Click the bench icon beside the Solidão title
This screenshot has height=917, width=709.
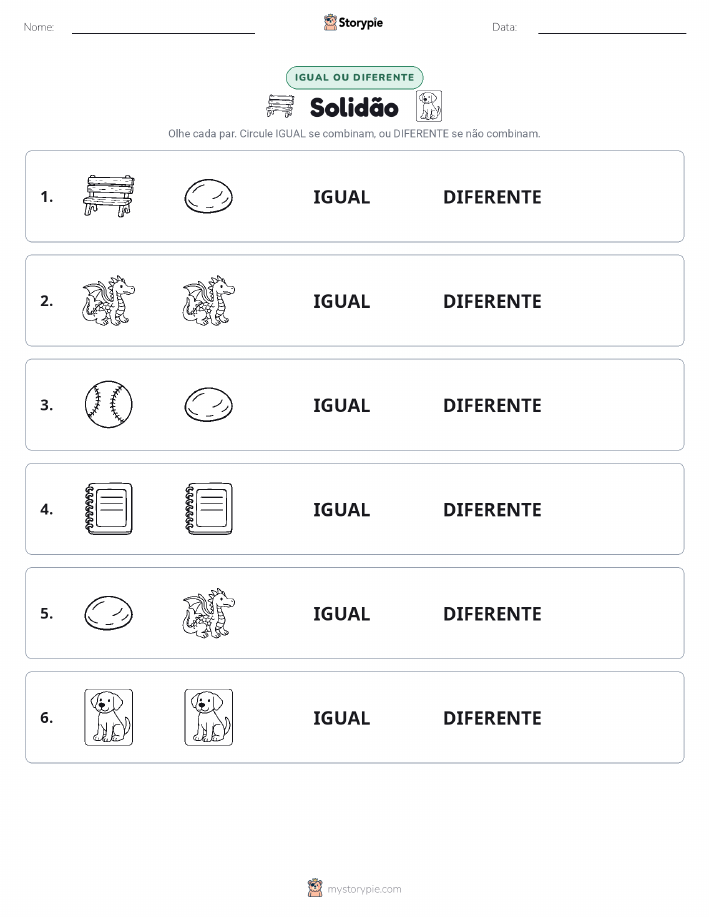[x=280, y=106]
